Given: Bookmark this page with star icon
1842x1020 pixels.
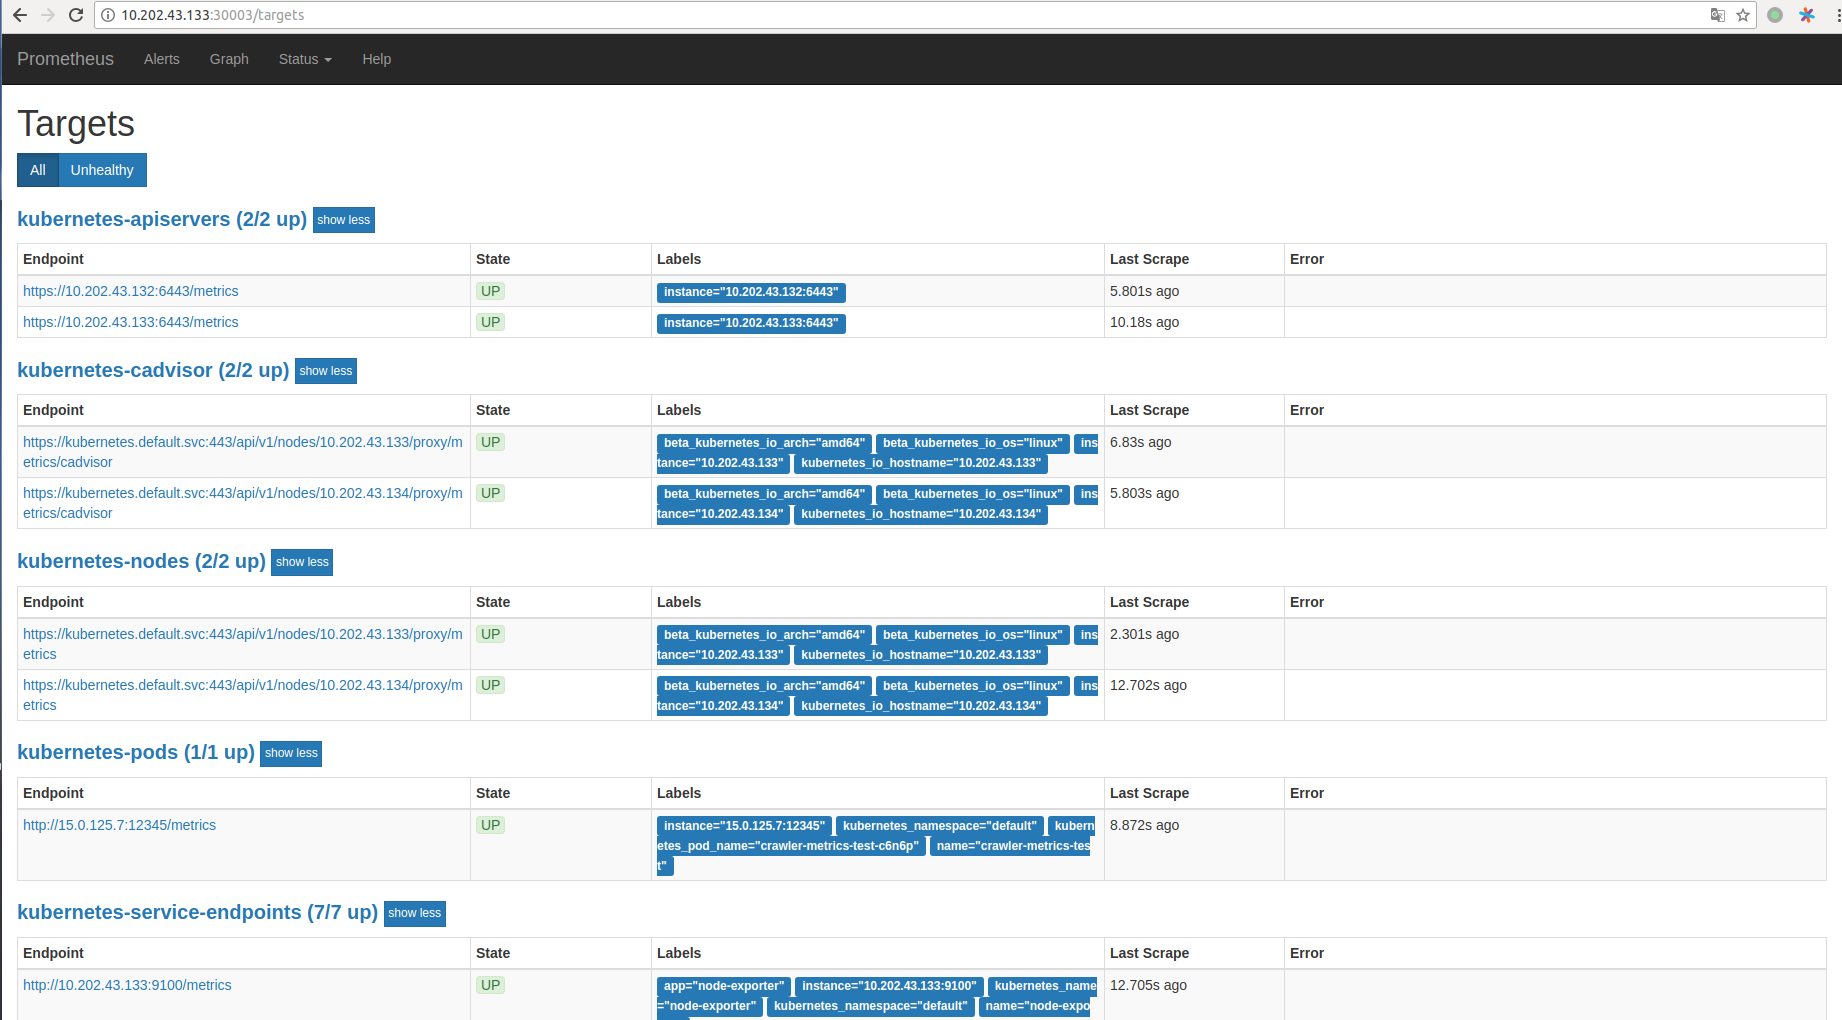Looking at the screenshot, I should (1743, 15).
